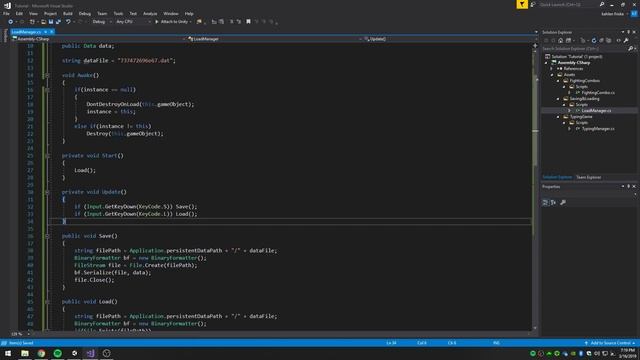Open the editor zoom percentage dropdown
Screen dimensions: 640x360
point(20,334)
